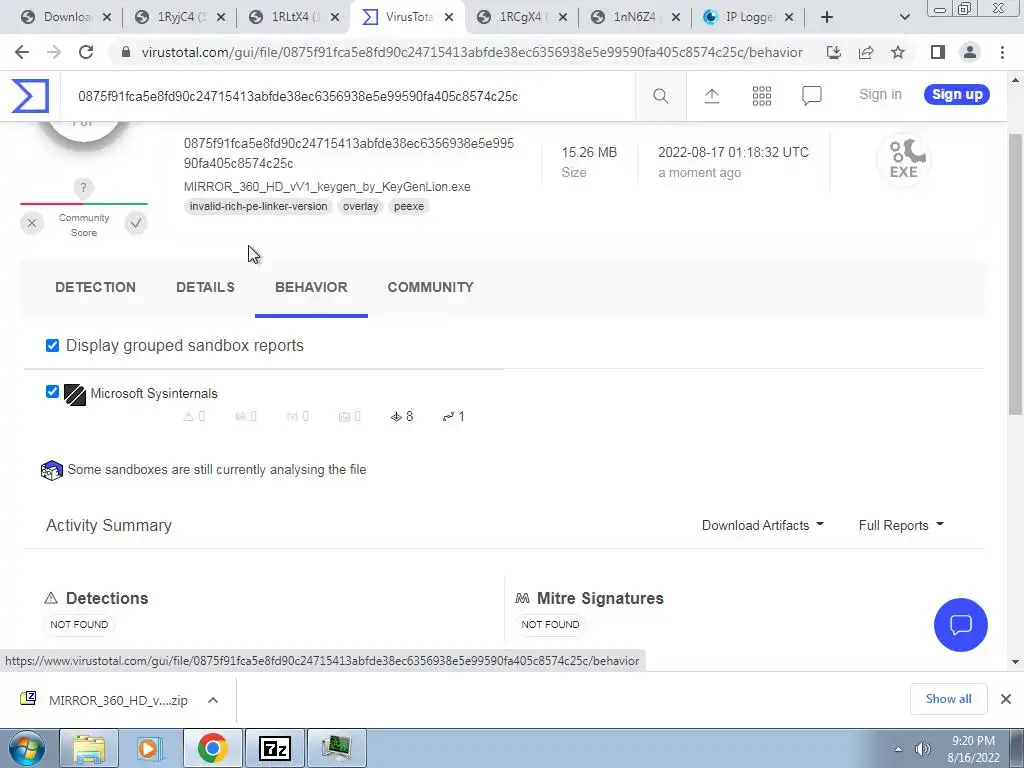
Task: Show hidden tray icons arrow
Action: (x=899, y=749)
